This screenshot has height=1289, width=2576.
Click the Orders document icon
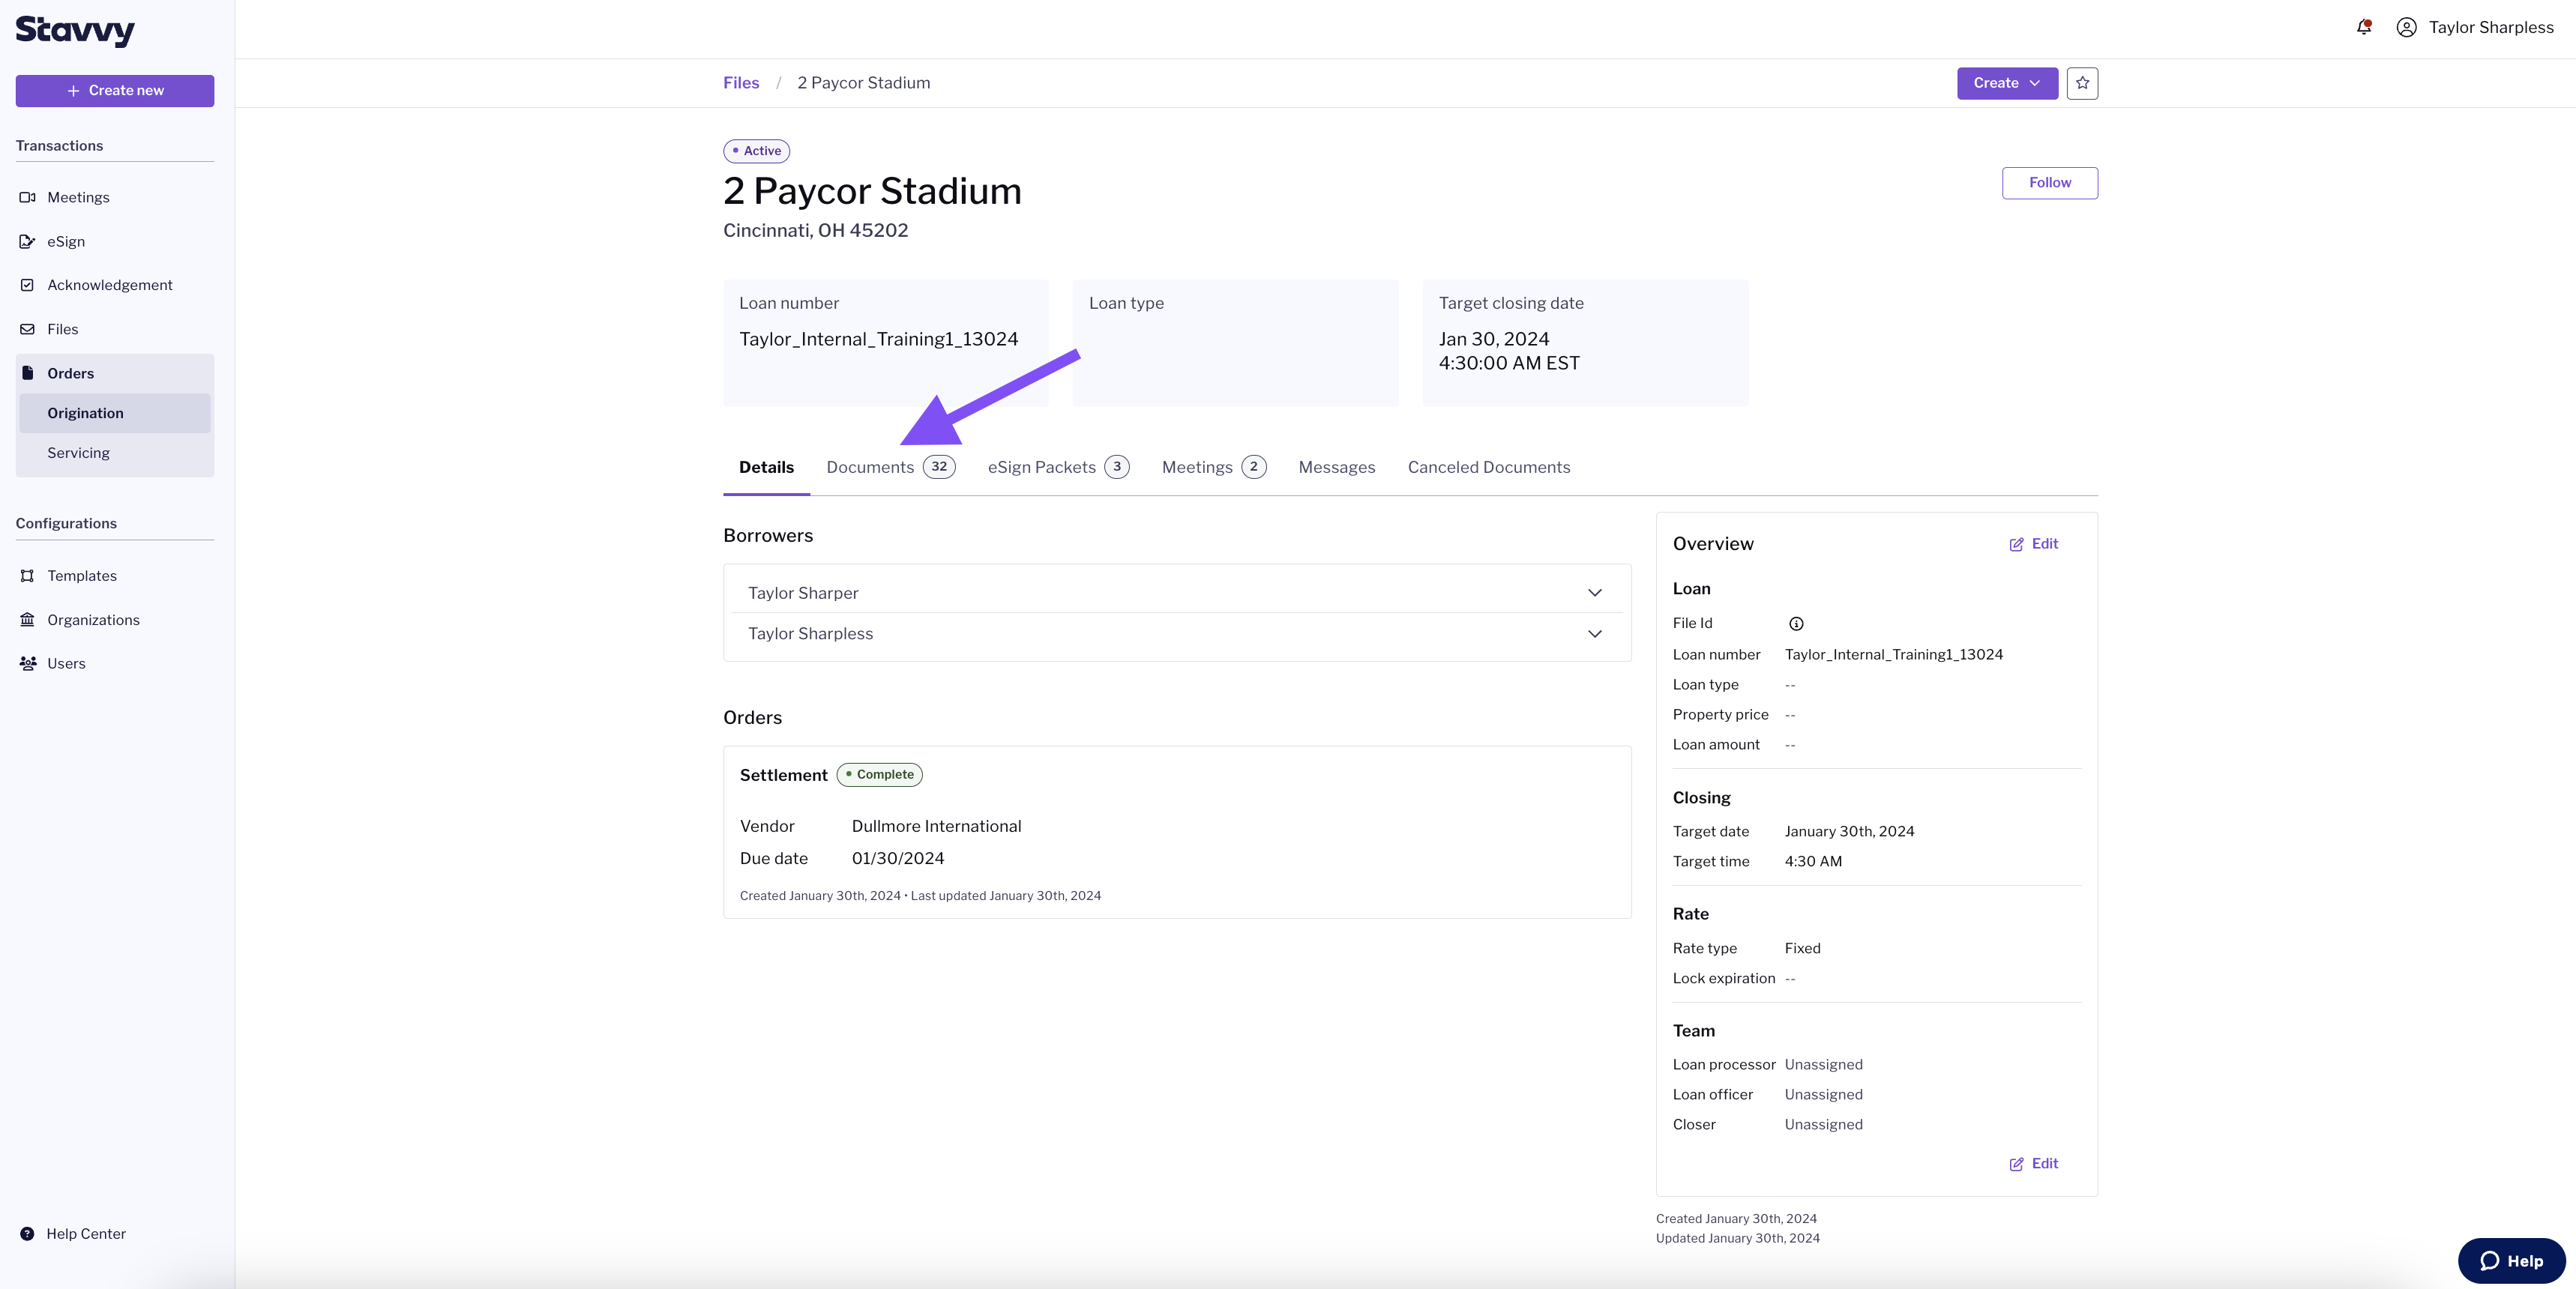coord(27,372)
